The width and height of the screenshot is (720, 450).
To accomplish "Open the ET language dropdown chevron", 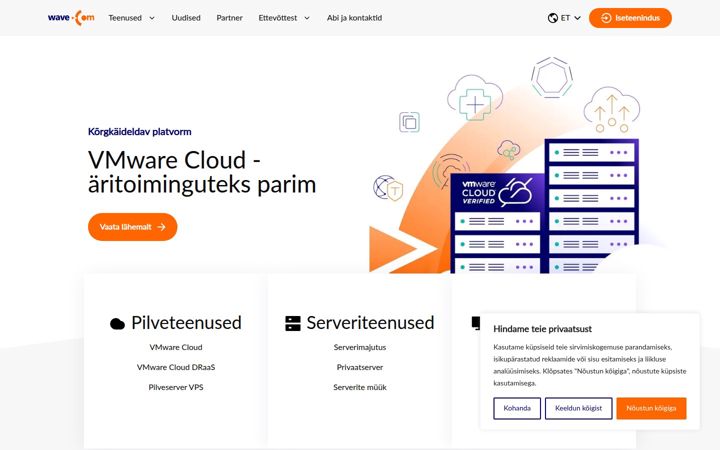I will point(578,18).
